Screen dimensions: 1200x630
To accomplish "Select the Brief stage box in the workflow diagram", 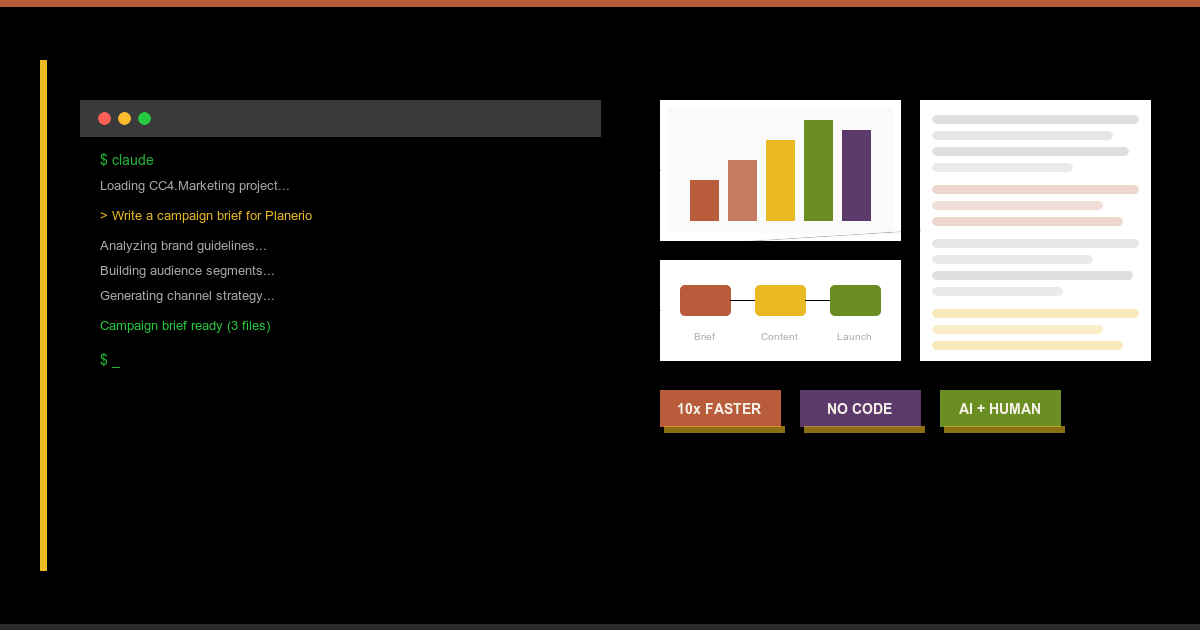I will [705, 299].
